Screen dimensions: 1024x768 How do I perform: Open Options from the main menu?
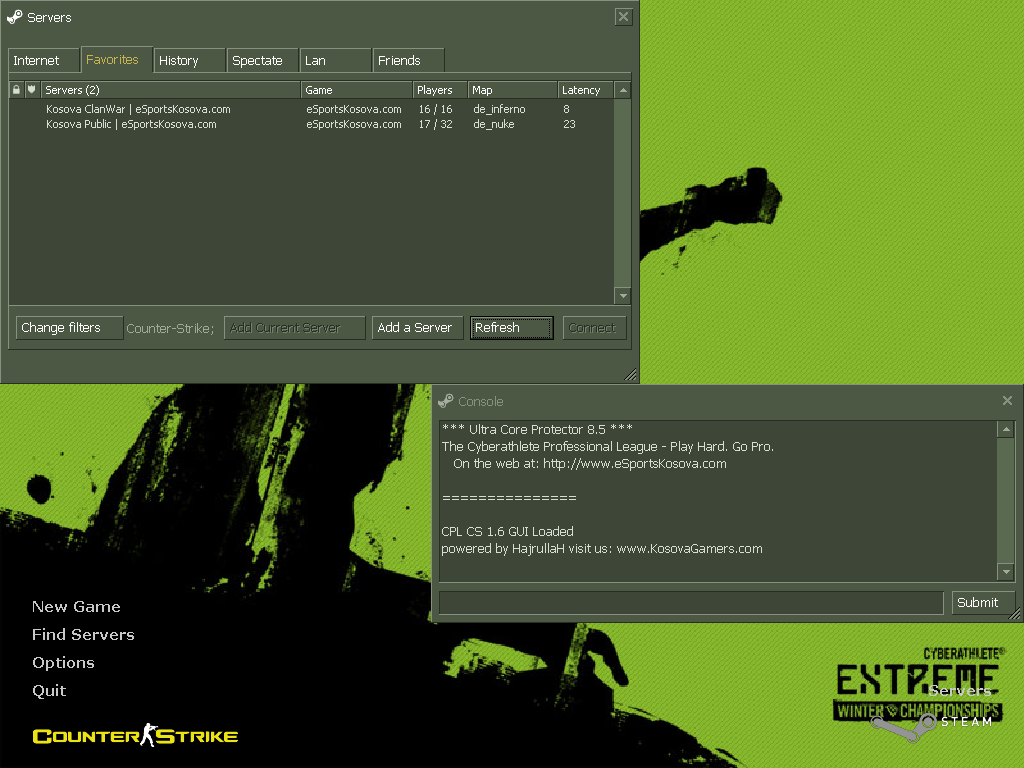[63, 663]
